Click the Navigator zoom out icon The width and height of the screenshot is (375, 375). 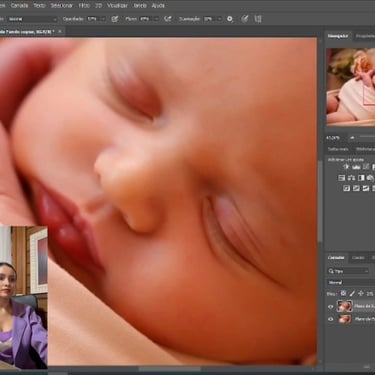click(352, 138)
